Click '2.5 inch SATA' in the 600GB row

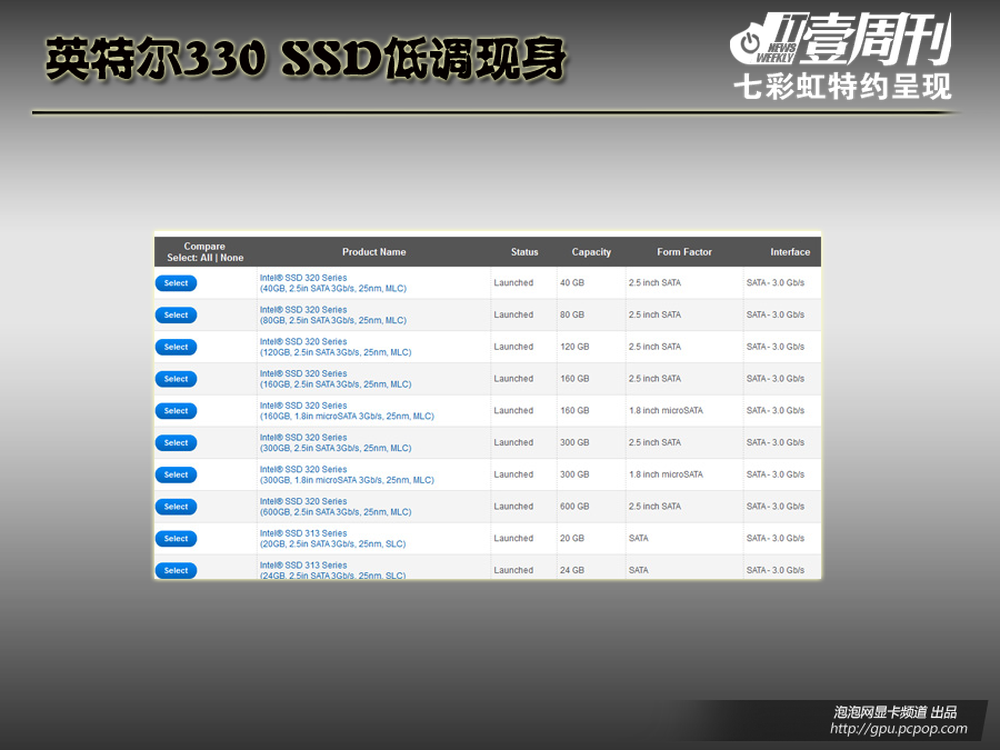(x=655, y=506)
